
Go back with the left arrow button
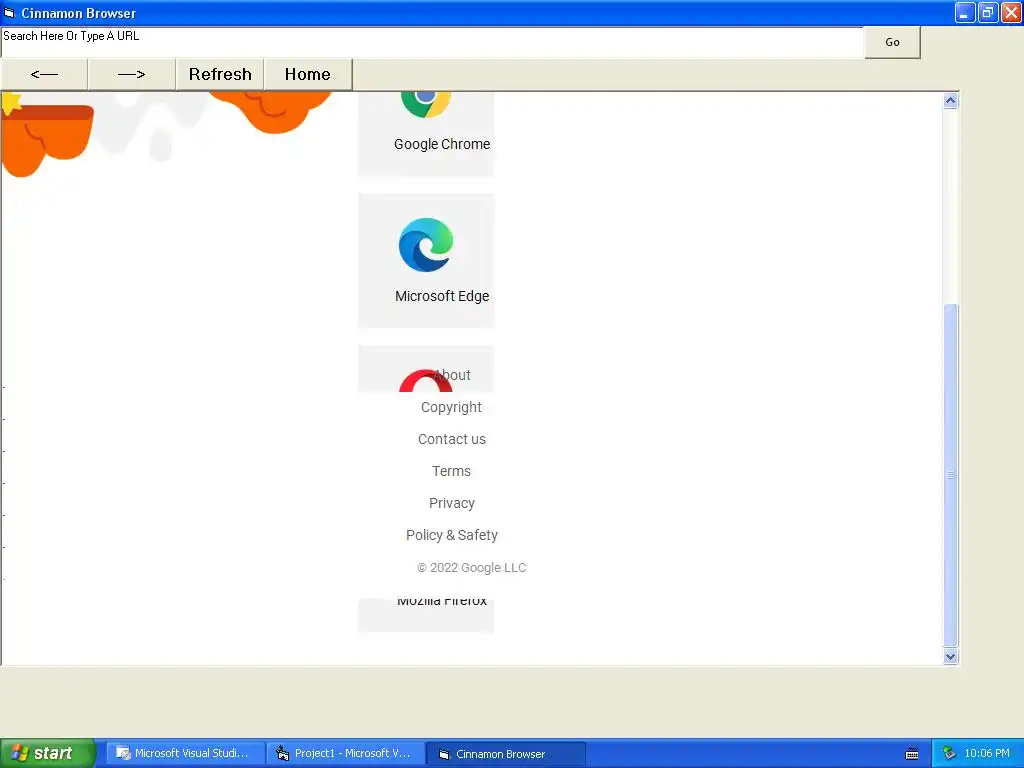(x=44, y=74)
